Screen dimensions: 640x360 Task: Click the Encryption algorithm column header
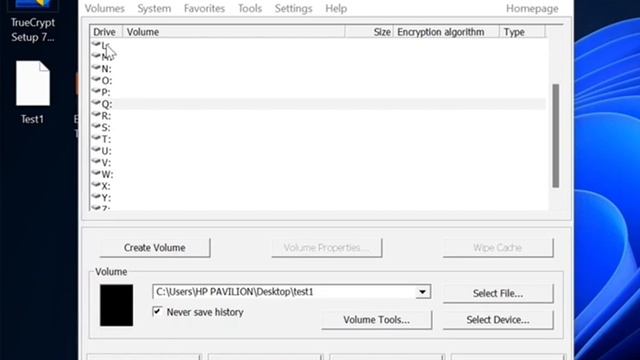[x=446, y=32]
